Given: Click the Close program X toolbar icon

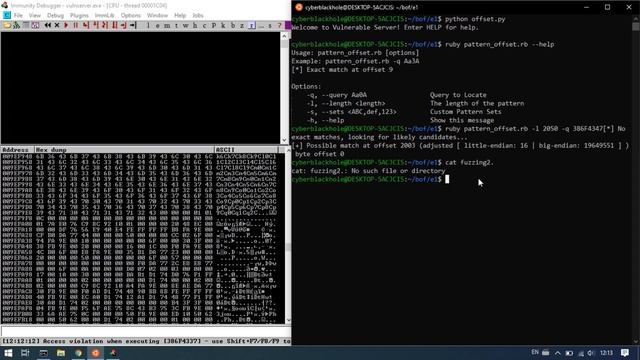Looking at the screenshot, I should click(x=57, y=25).
